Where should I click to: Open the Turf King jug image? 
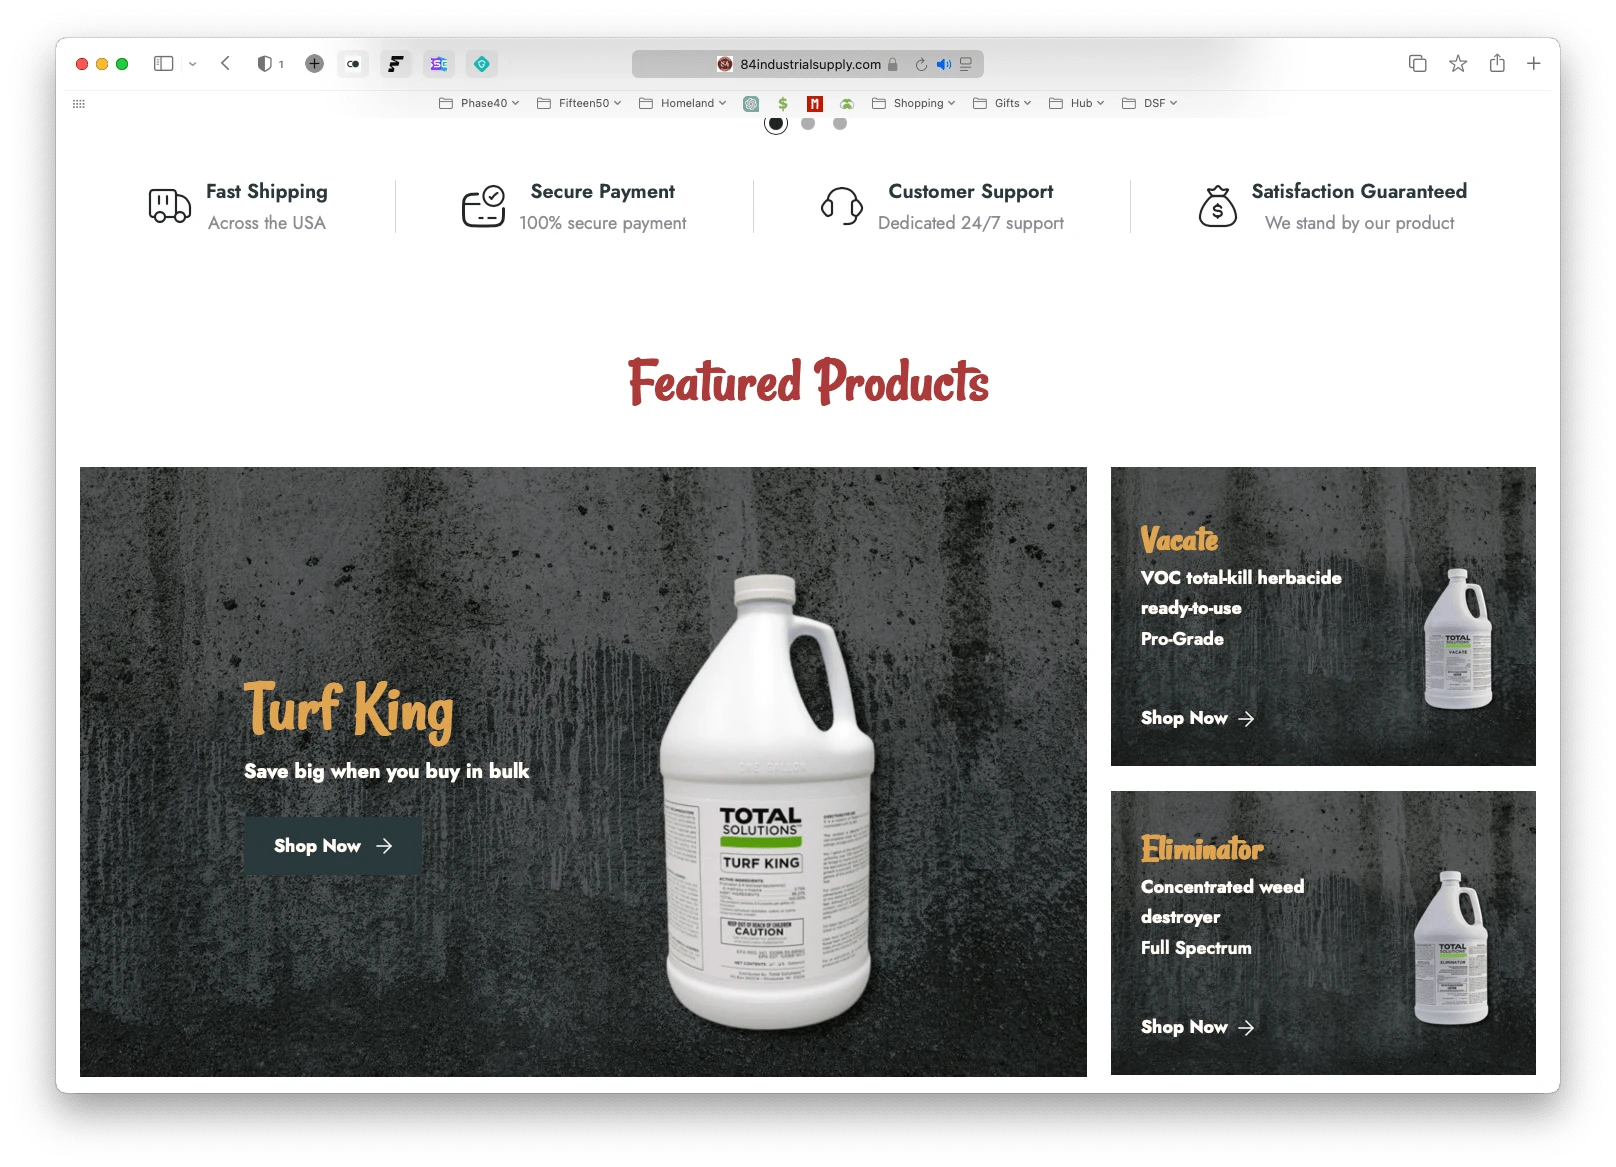pos(766,802)
